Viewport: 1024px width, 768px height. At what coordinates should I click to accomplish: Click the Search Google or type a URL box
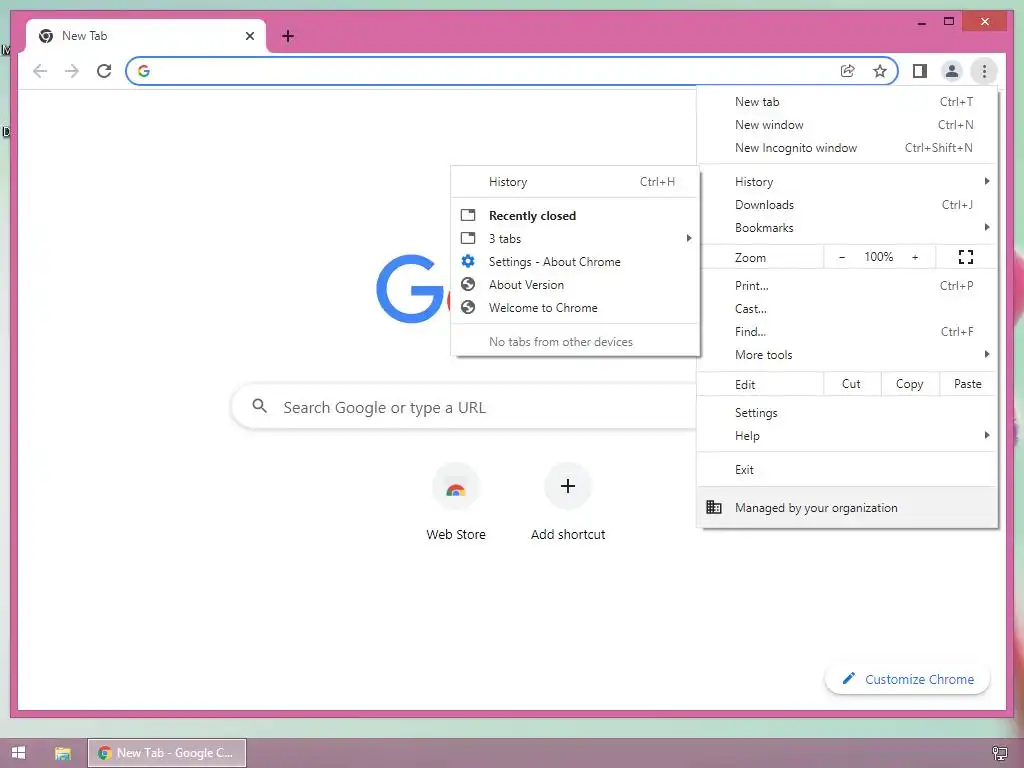[x=464, y=407]
